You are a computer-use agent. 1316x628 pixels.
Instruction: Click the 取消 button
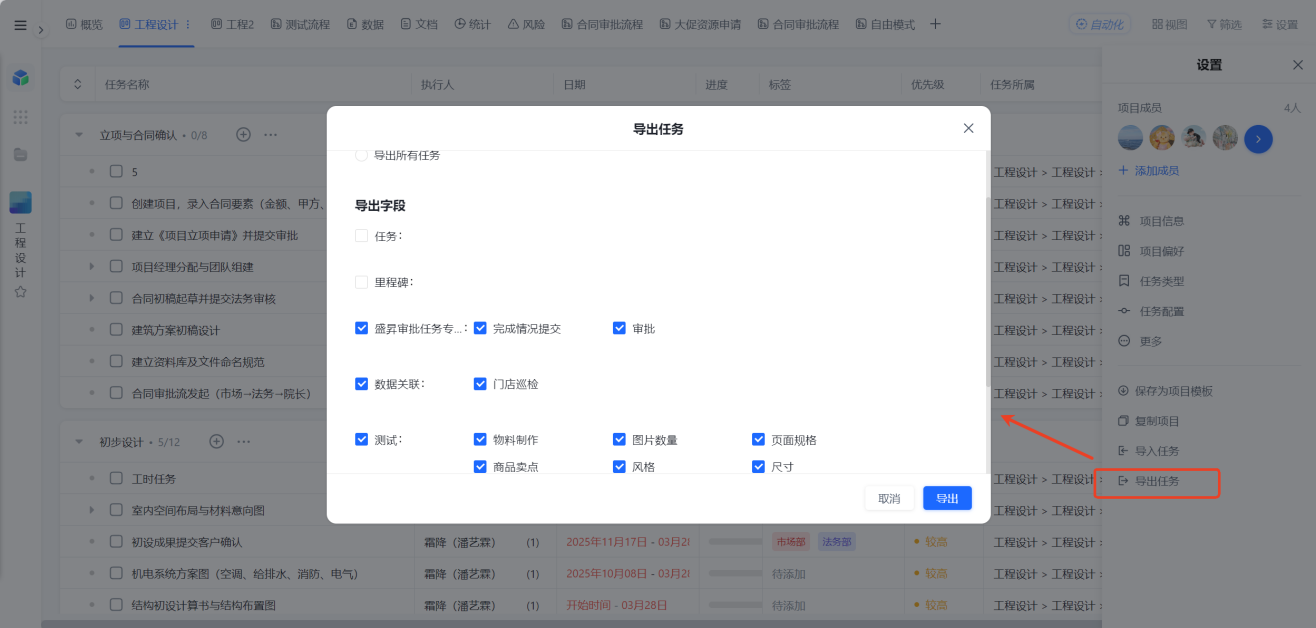889,498
